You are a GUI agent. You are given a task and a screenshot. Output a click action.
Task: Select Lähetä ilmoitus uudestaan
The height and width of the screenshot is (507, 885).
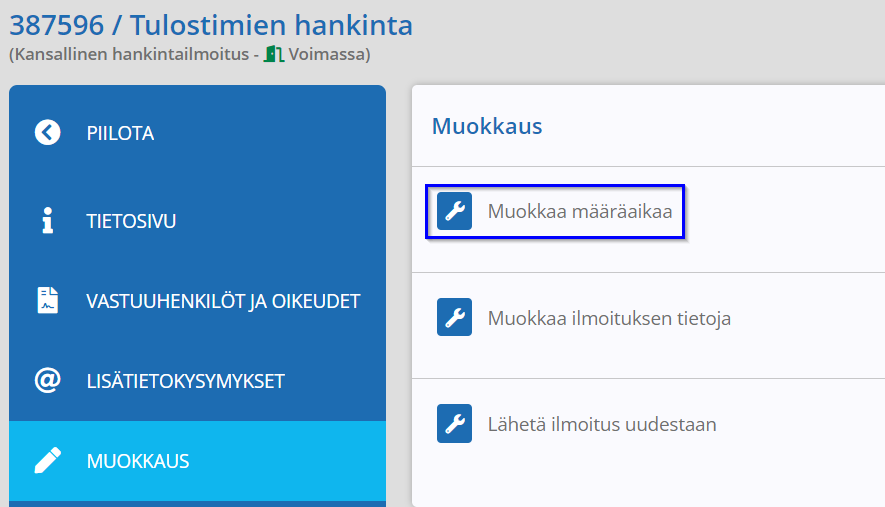pyautogui.click(x=602, y=424)
